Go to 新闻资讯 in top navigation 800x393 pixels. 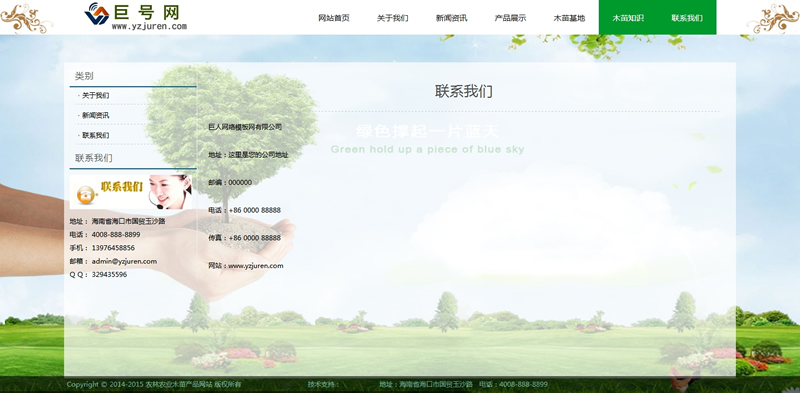pos(451,18)
